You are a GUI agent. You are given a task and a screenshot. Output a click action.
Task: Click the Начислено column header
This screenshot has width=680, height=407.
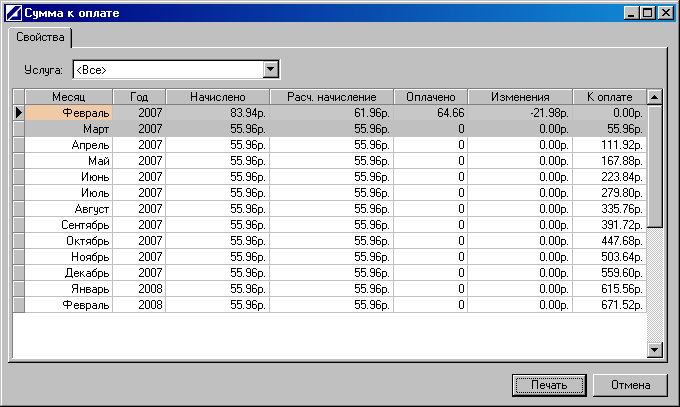[217, 97]
